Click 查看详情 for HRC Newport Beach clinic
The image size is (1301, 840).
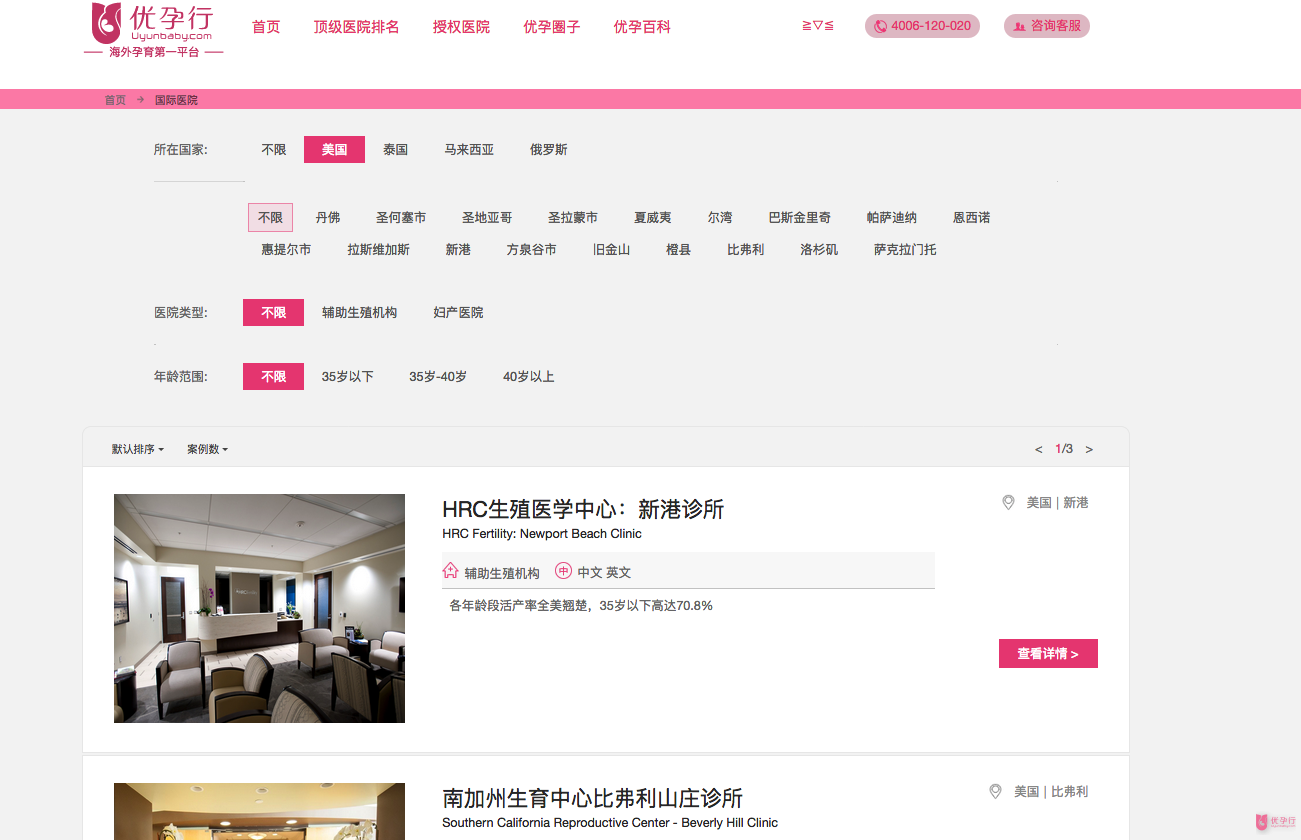(x=1048, y=654)
